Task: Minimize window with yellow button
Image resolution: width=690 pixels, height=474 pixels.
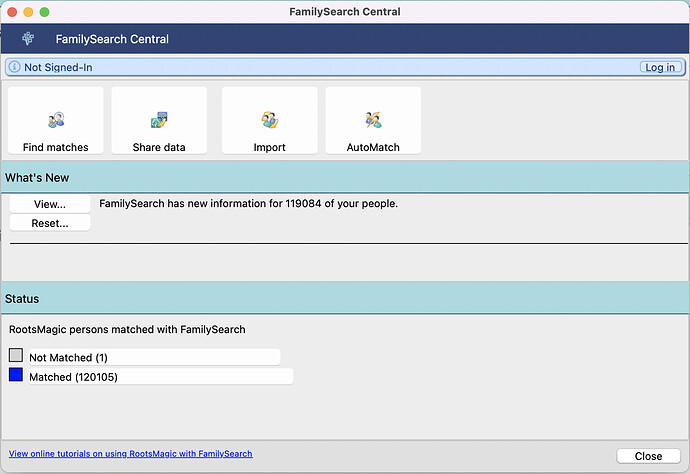Action: click(28, 12)
